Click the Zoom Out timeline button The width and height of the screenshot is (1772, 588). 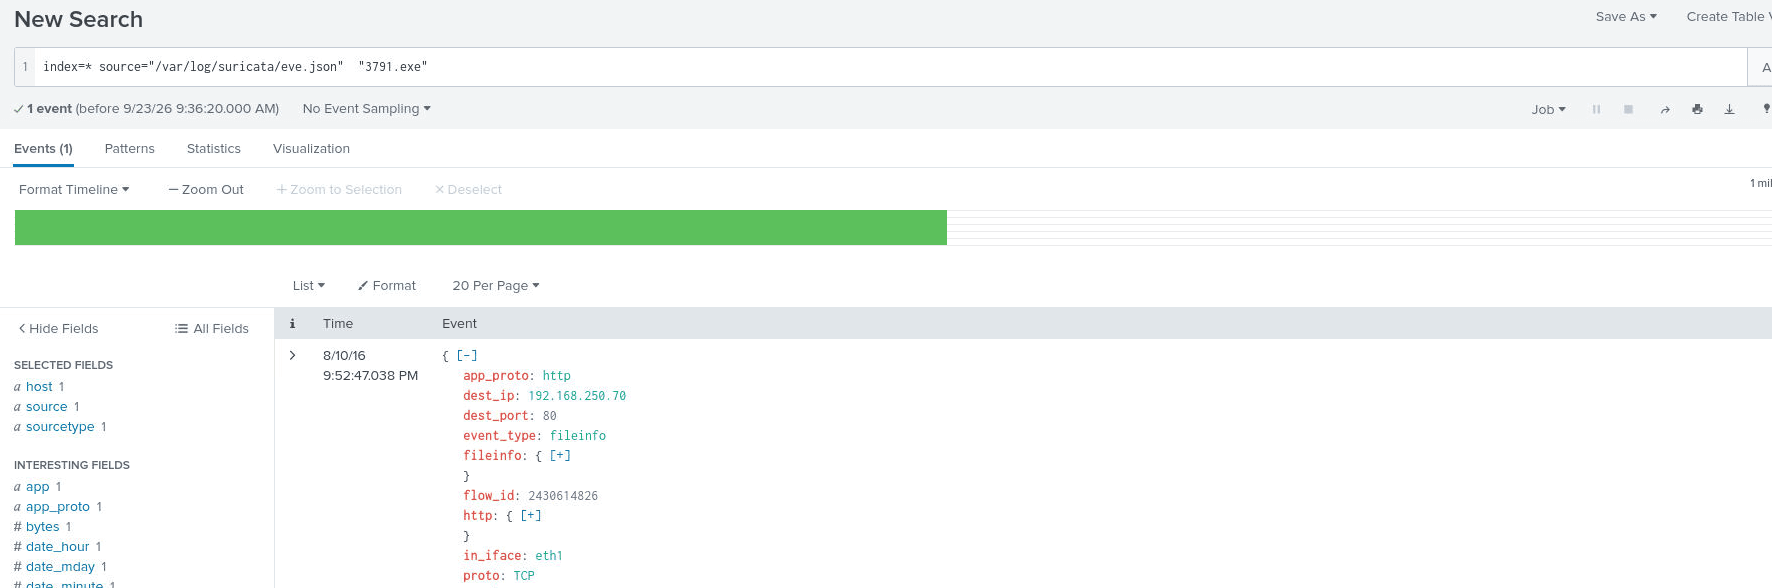coord(206,189)
